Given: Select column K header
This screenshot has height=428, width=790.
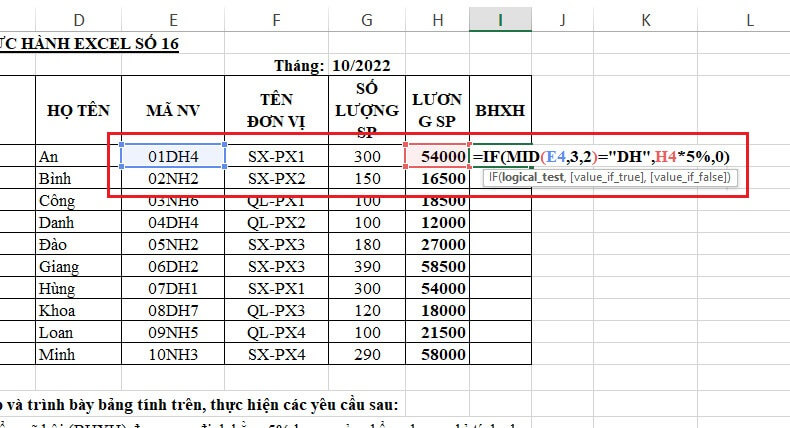Looking at the screenshot, I should pos(645,20).
